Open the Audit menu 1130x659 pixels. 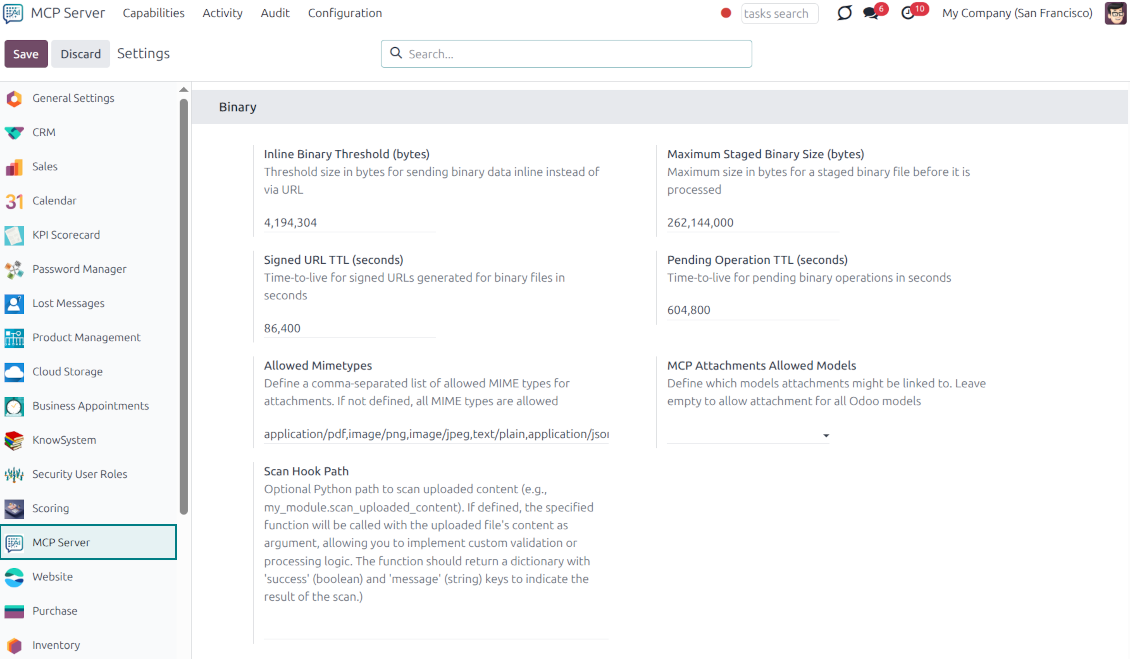275,13
